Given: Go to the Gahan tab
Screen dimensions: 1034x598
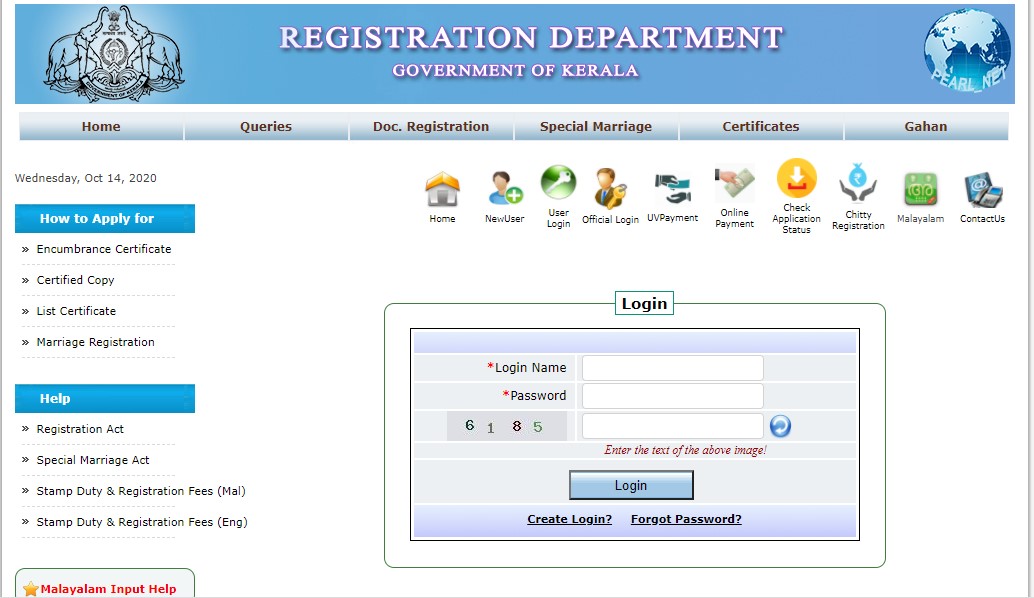Looking at the screenshot, I should pyautogui.click(x=926, y=127).
